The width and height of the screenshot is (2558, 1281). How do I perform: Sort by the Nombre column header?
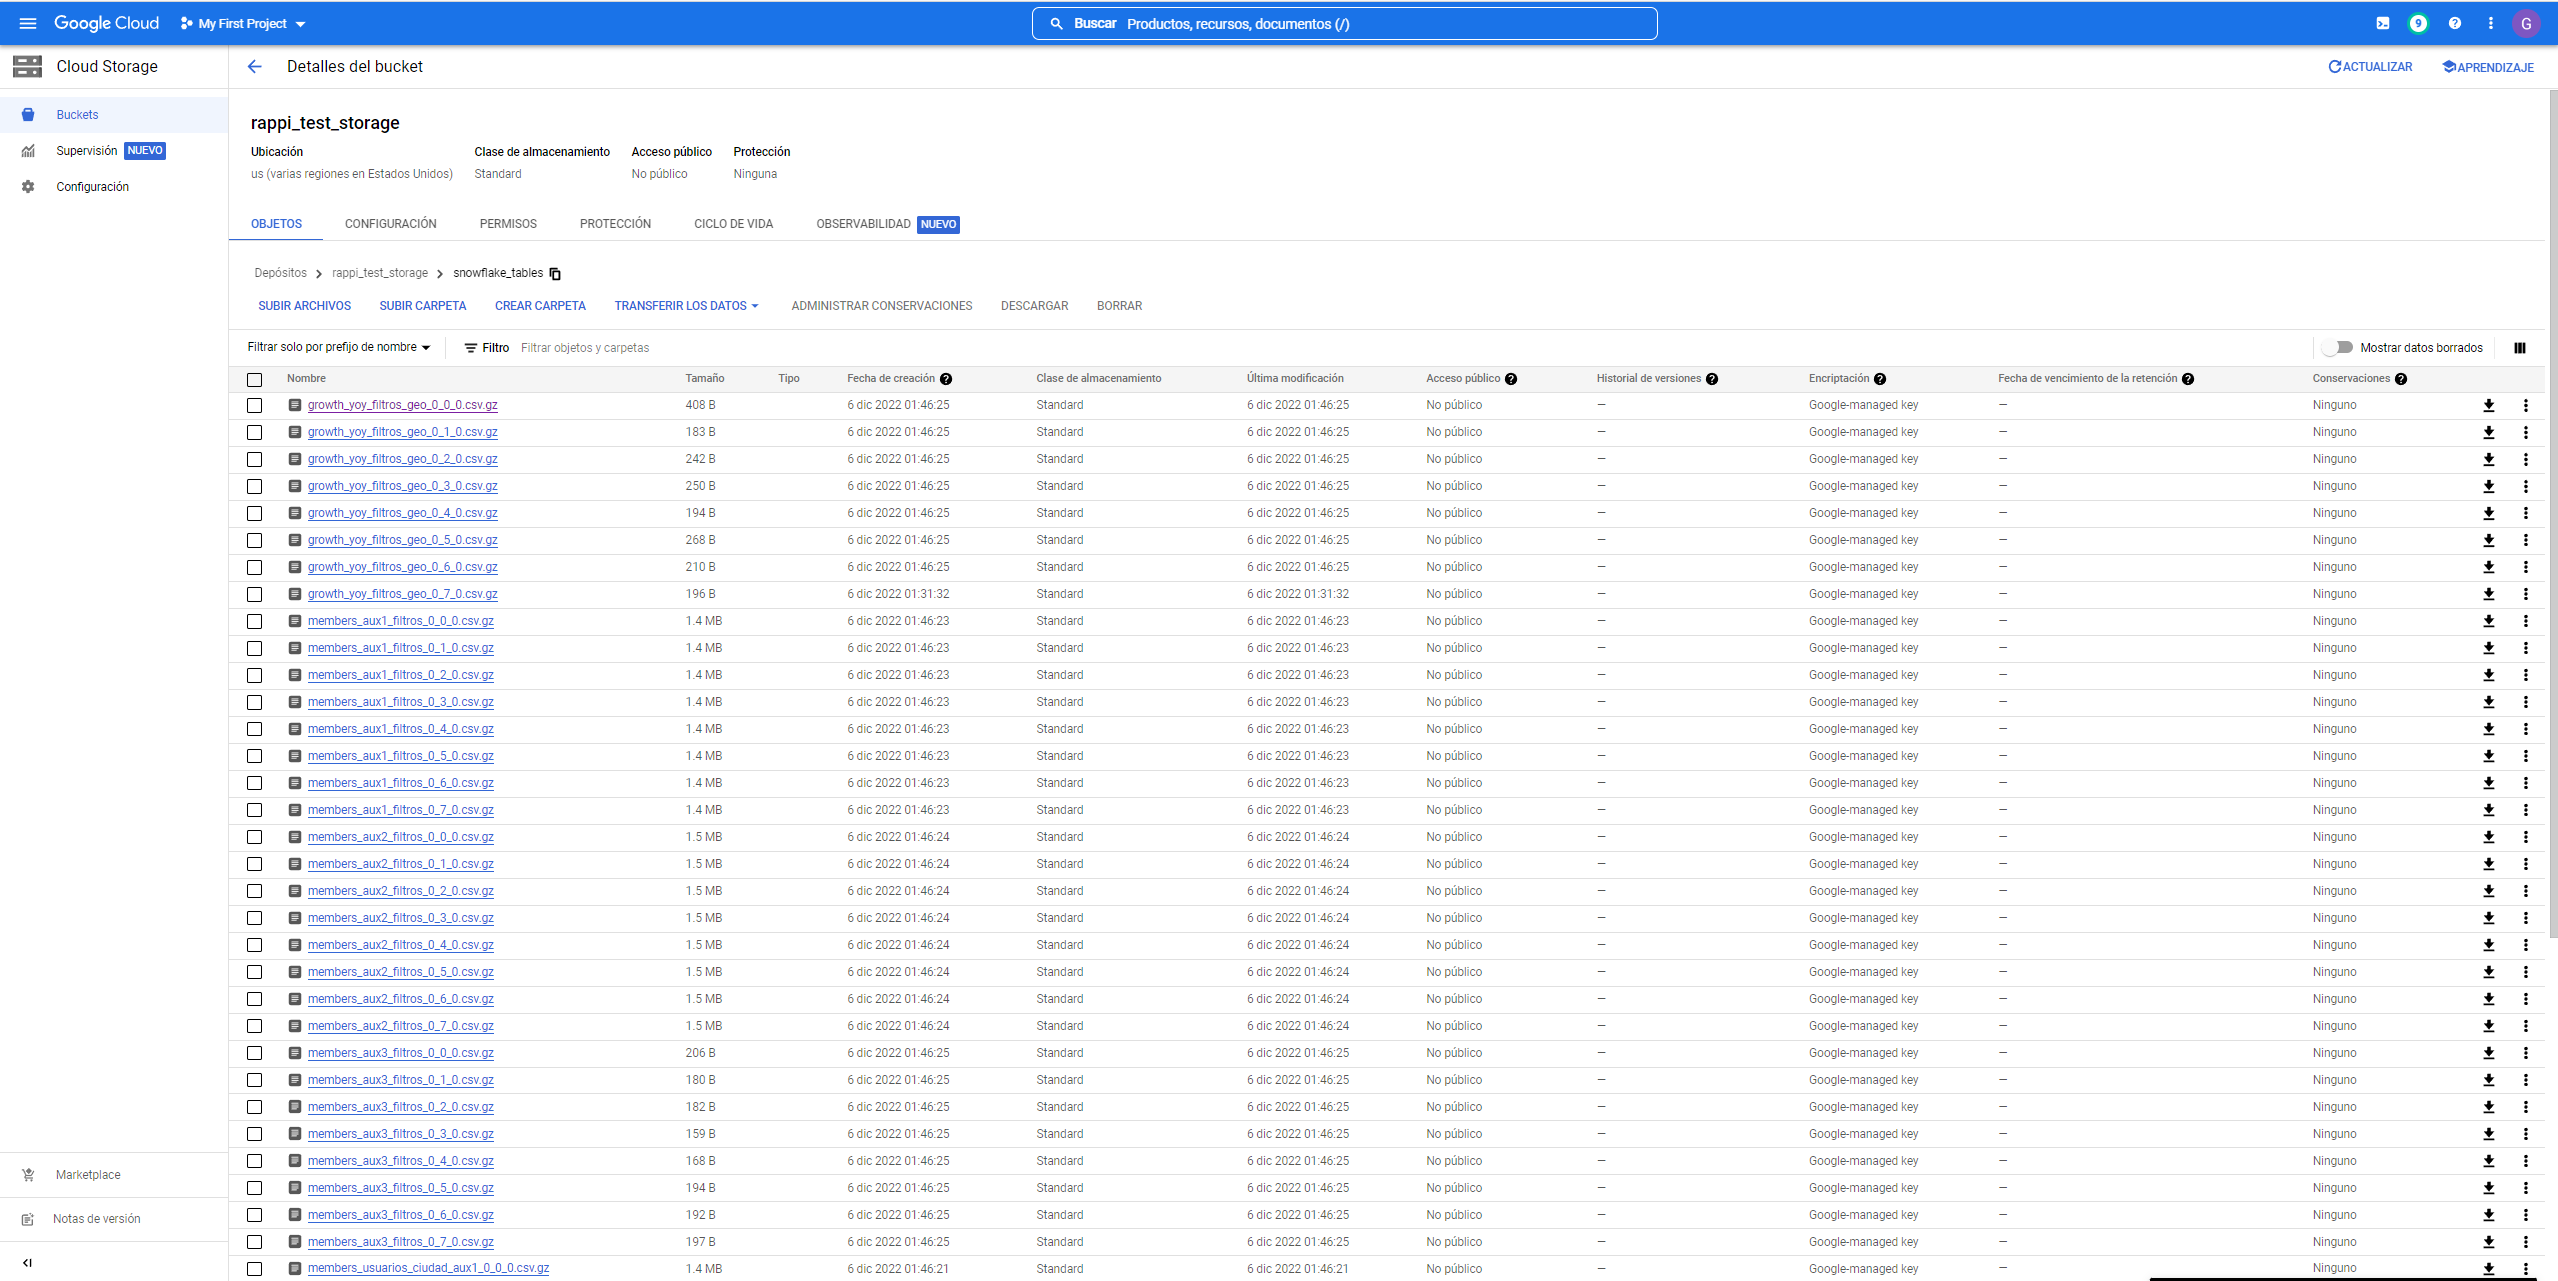306,379
